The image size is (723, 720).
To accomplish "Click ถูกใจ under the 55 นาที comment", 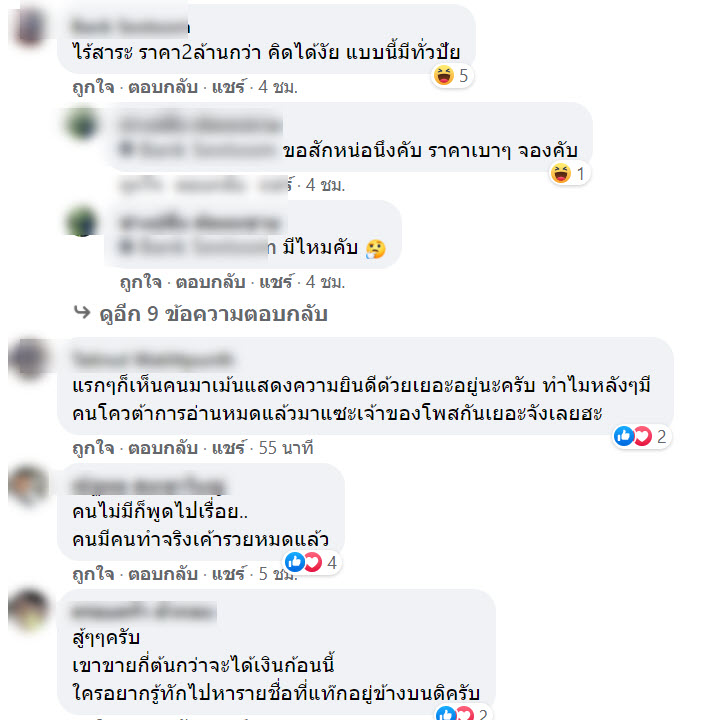I will click(x=93, y=448).
